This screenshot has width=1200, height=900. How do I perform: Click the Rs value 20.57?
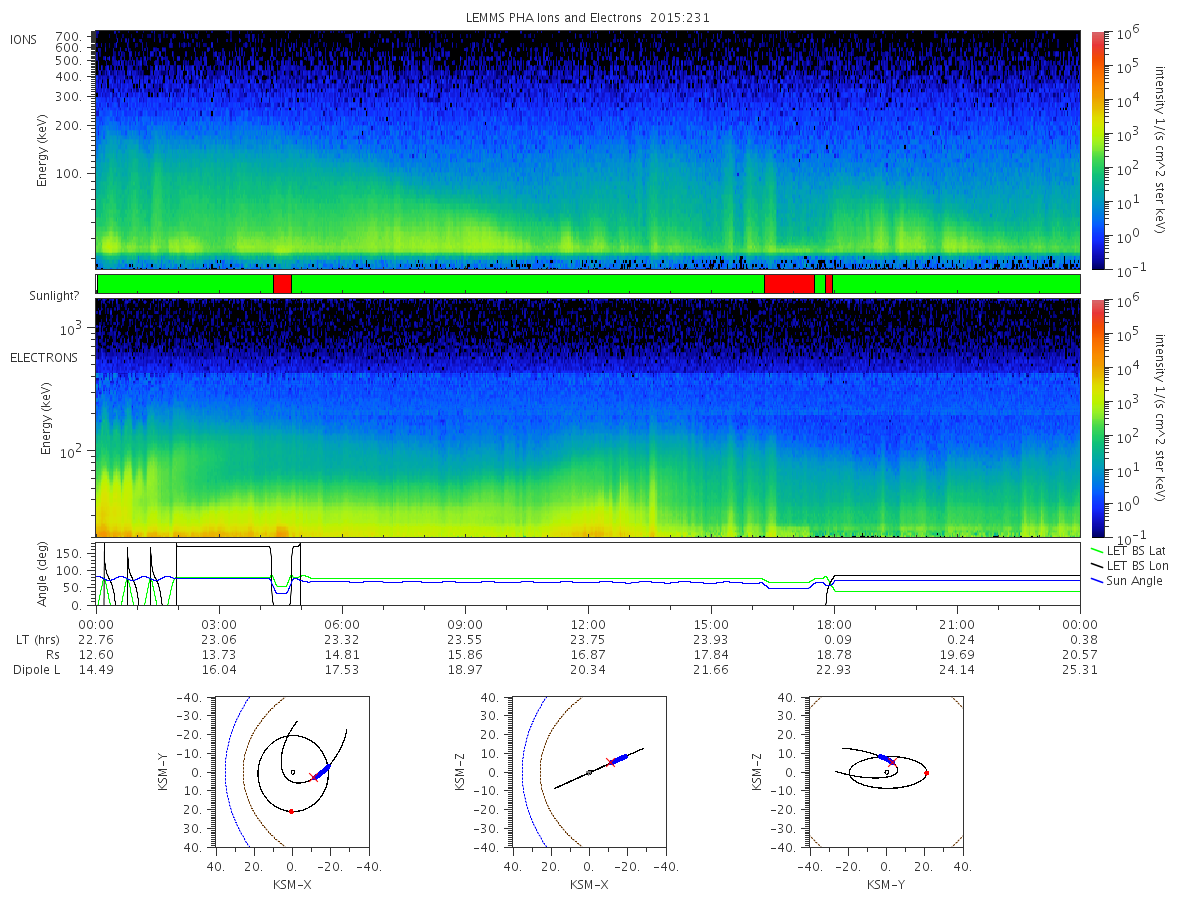pos(1080,654)
